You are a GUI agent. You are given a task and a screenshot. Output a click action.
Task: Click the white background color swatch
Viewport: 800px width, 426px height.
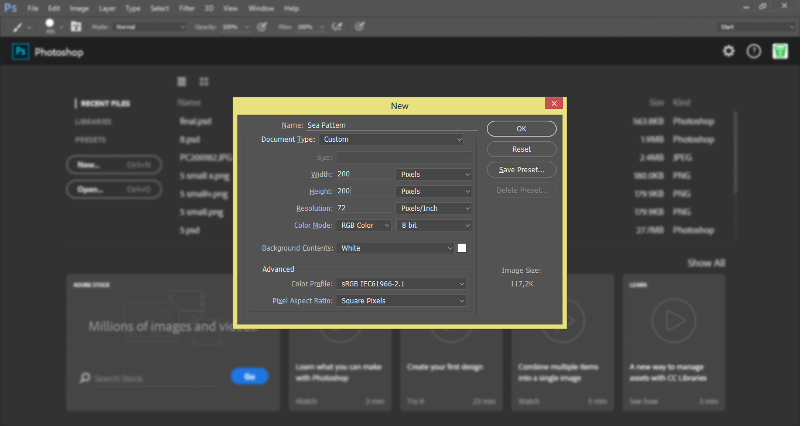tap(462, 248)
